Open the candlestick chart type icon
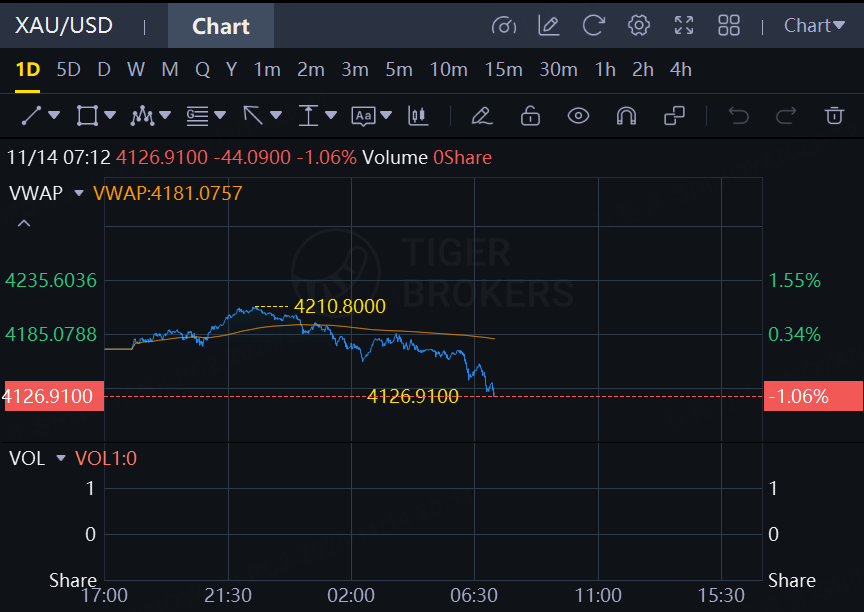The height and width of the screenshot is (612, 864). [418, 116]
